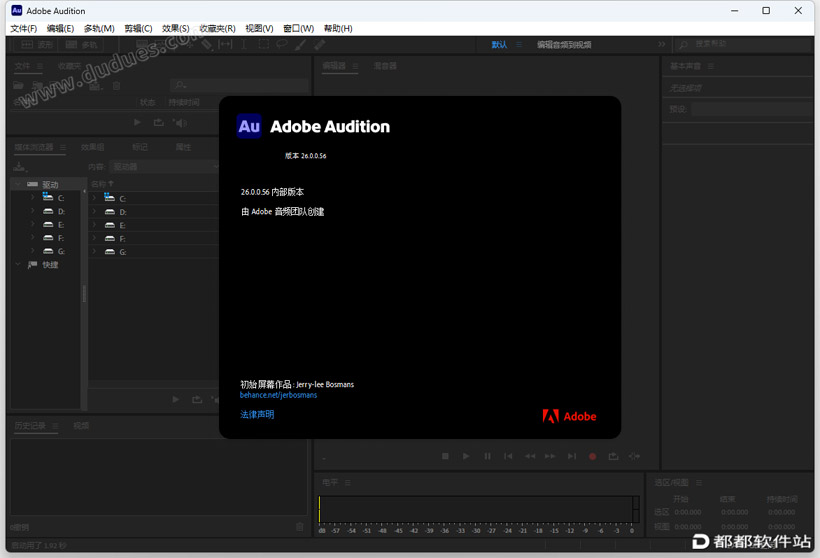Clear history with the trash icon
The image size is (820, 558).
pos(300,527)
